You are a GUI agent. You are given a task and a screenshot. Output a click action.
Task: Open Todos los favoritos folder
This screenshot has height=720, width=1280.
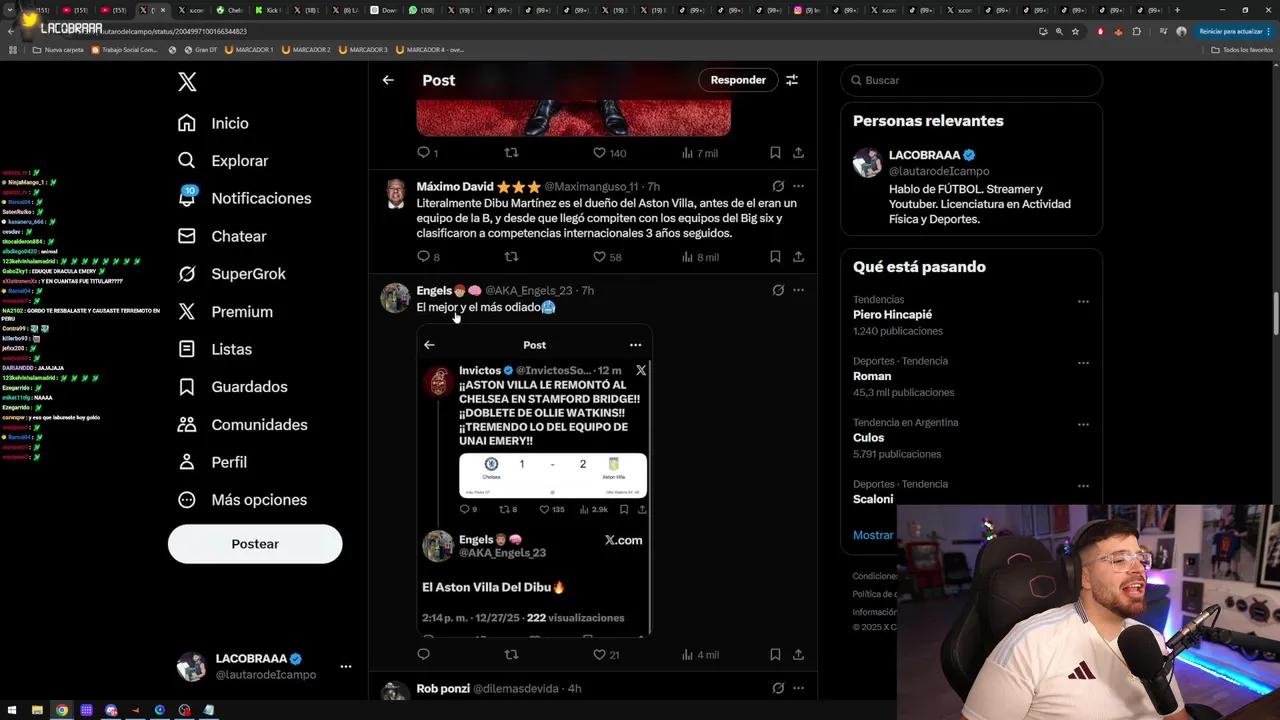pyautogui.click(x=1242, y=49)
